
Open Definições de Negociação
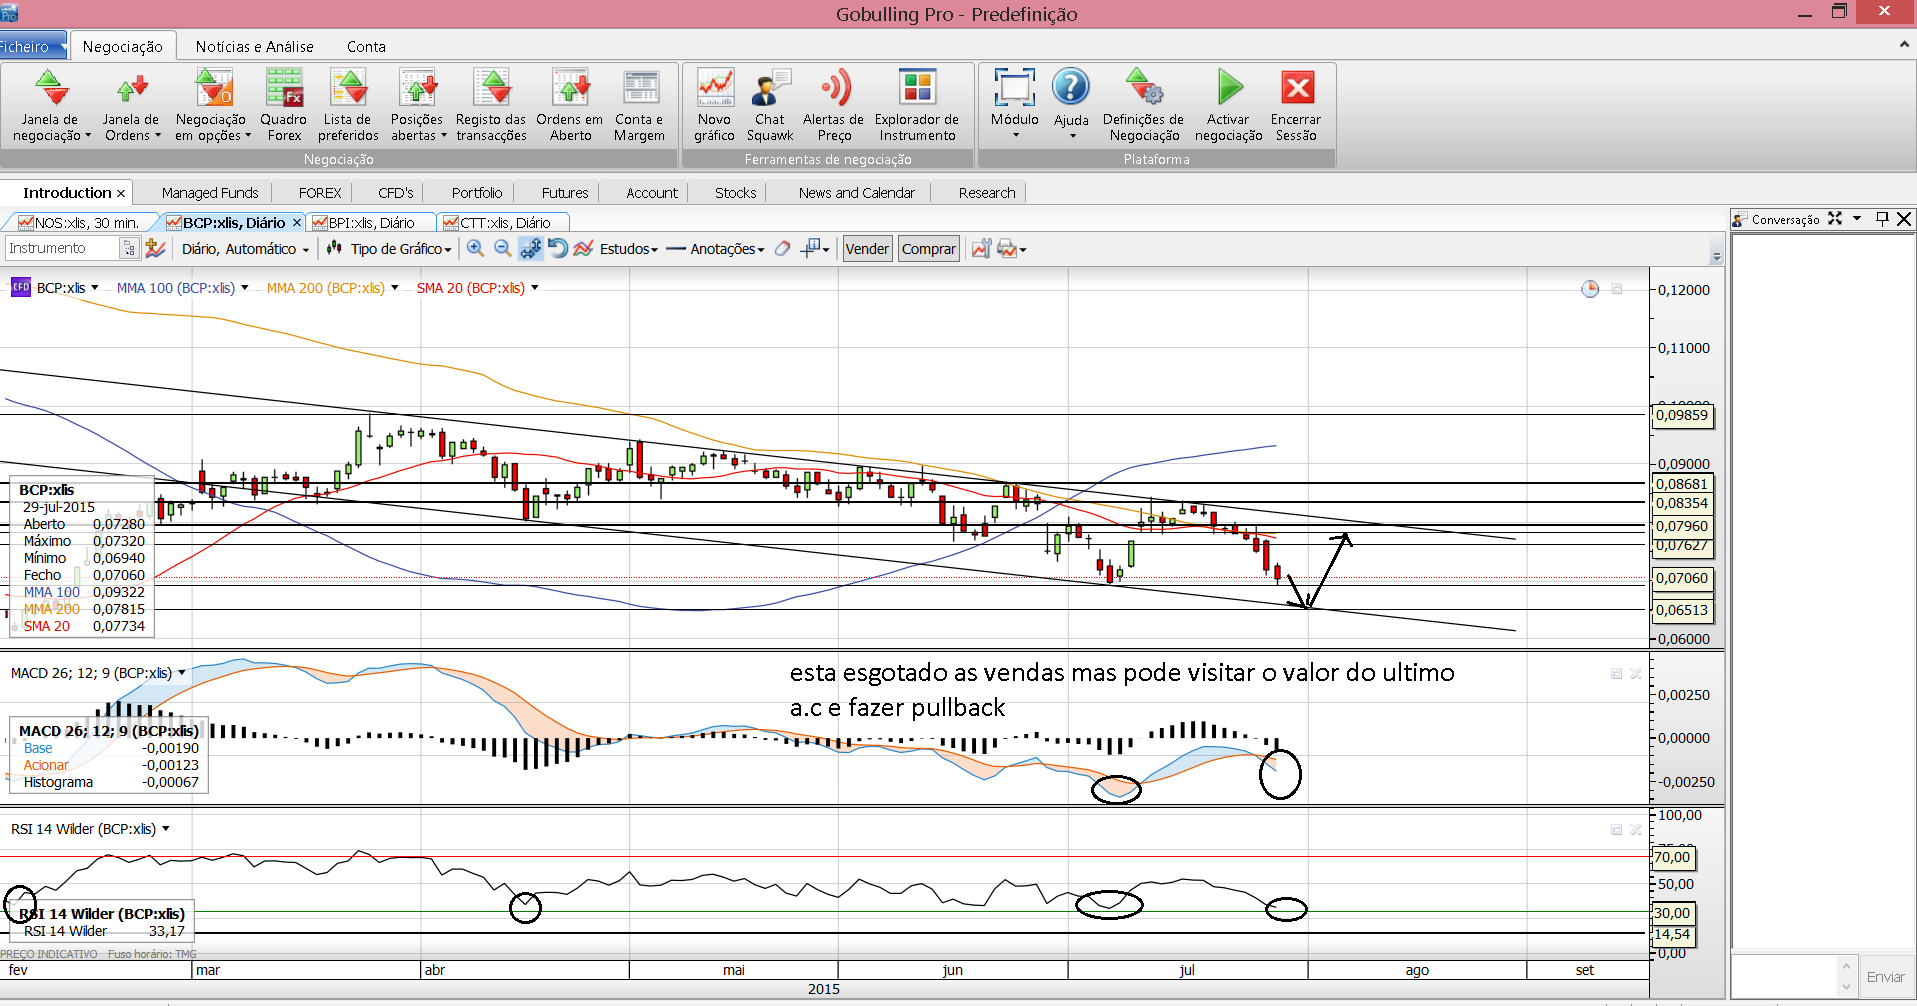pos(1144,105)
